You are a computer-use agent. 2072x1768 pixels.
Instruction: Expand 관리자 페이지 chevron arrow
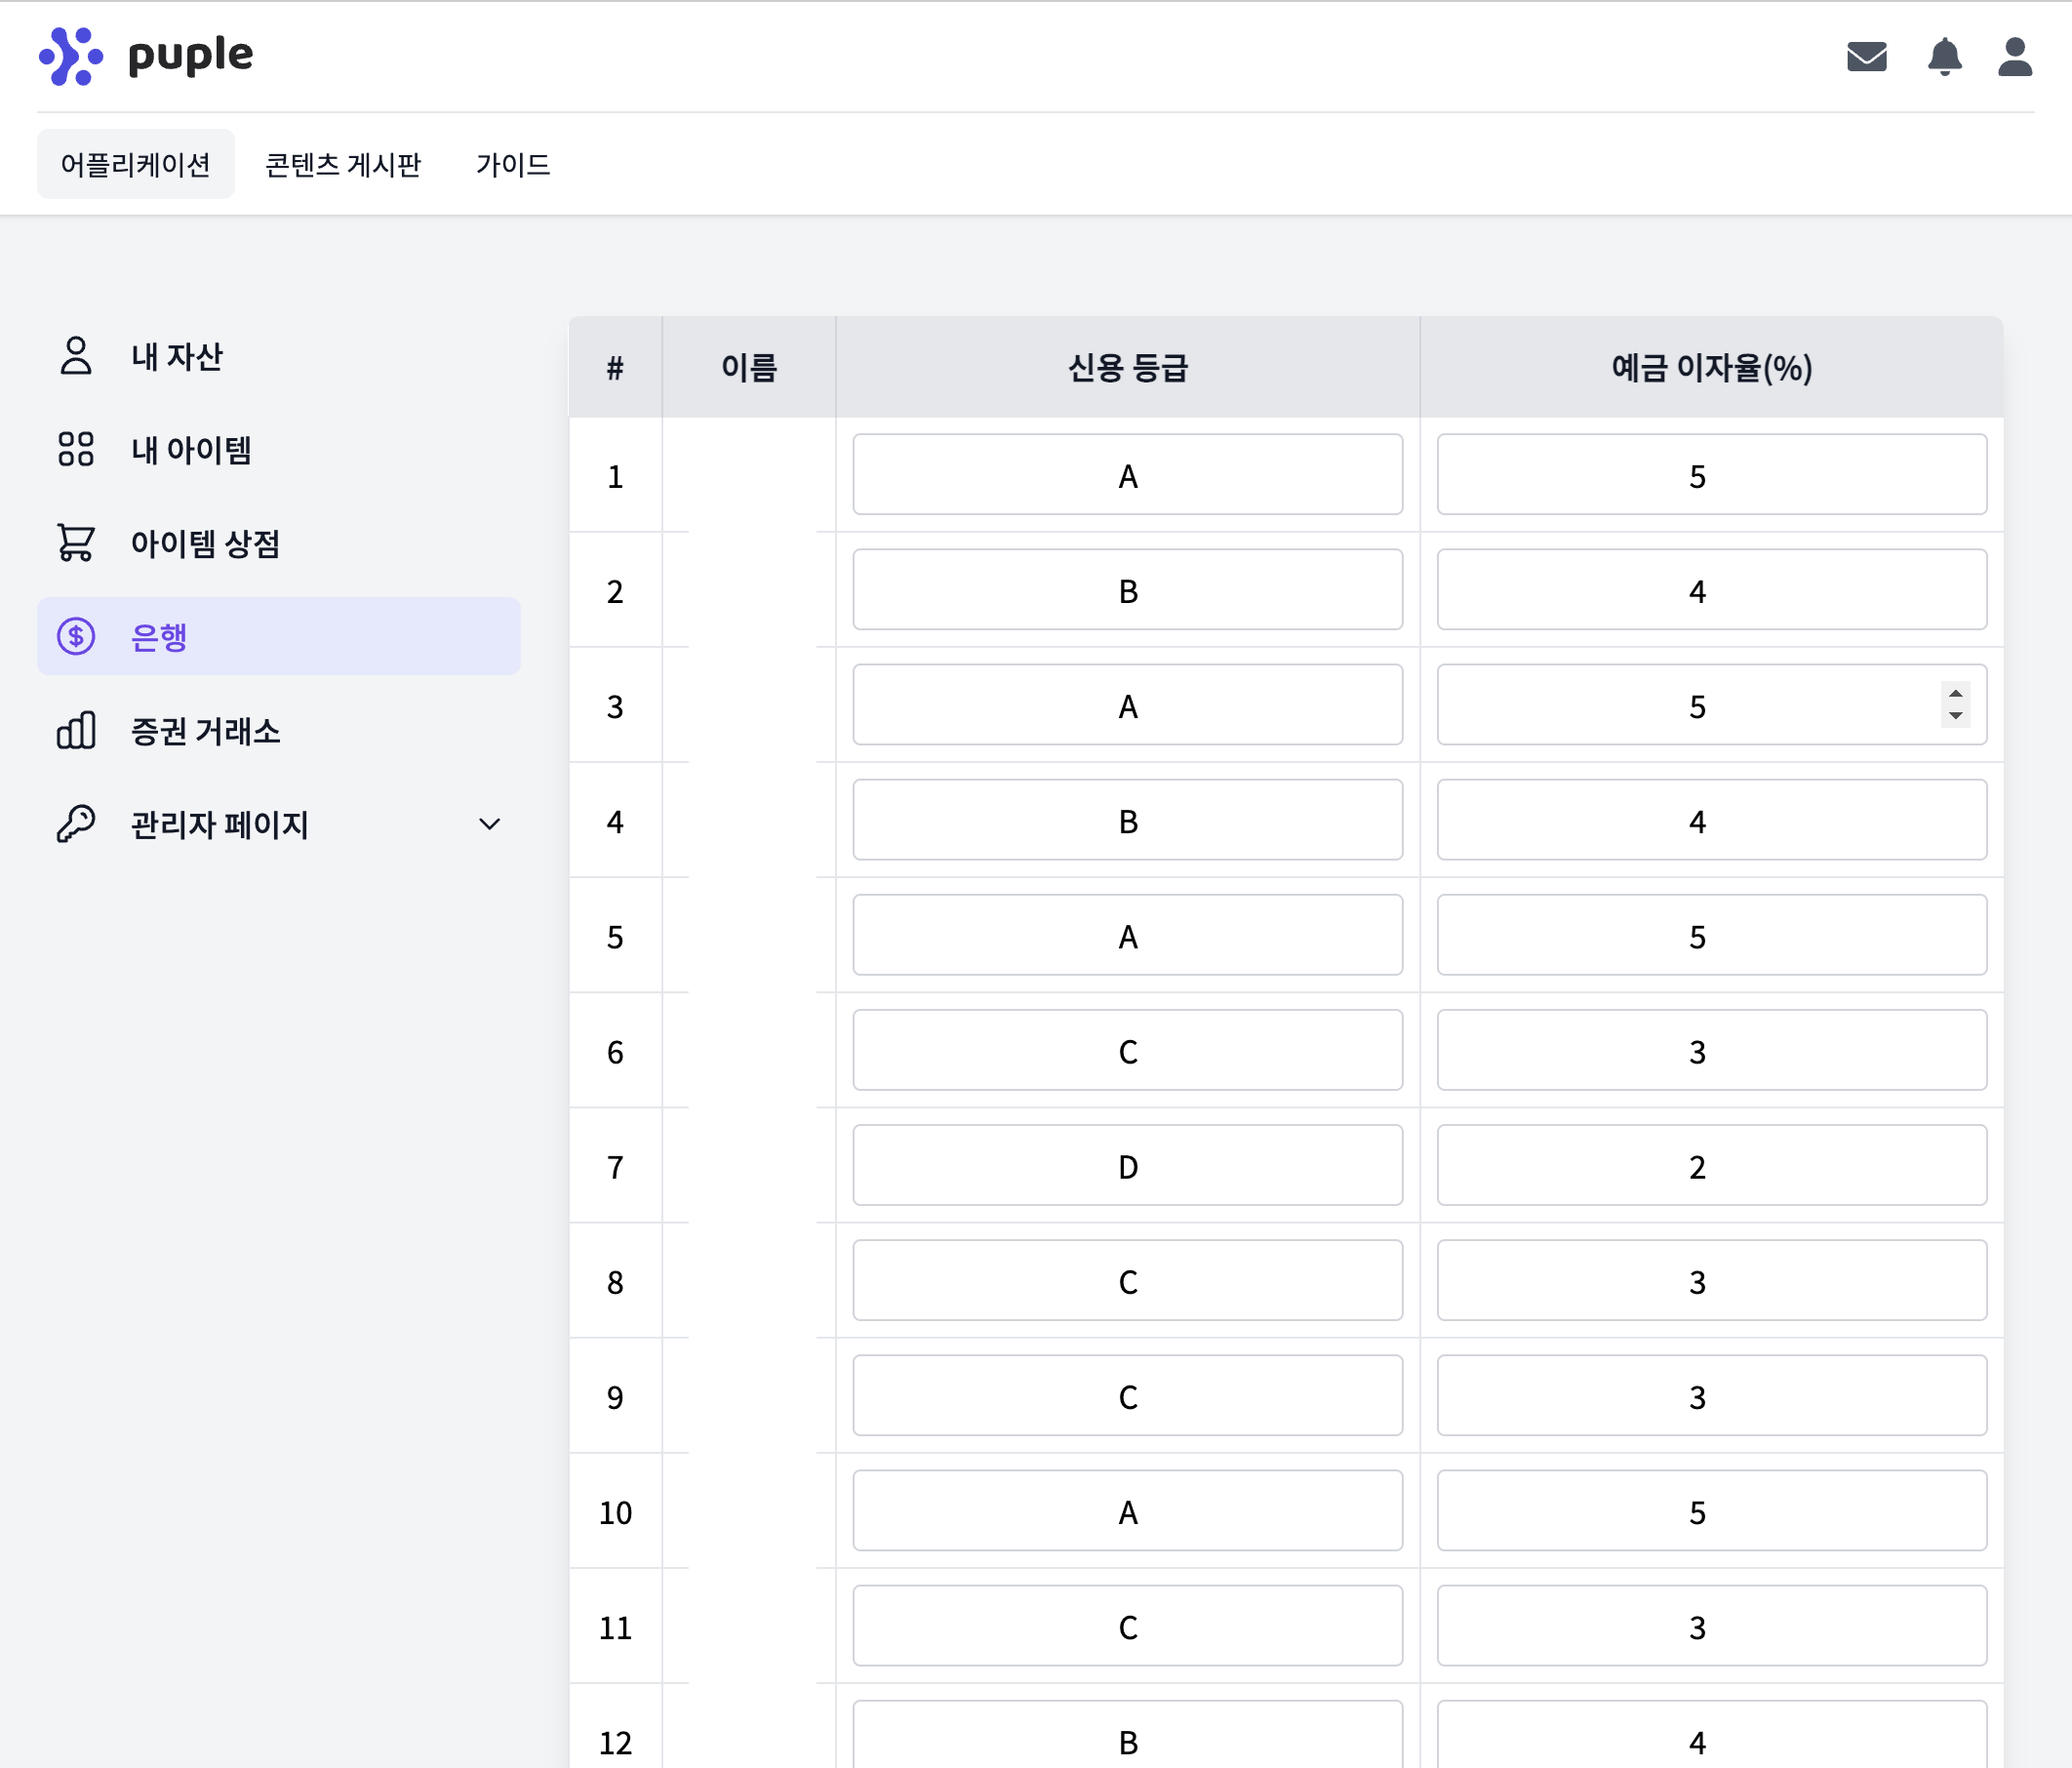(x=489, y=824)
